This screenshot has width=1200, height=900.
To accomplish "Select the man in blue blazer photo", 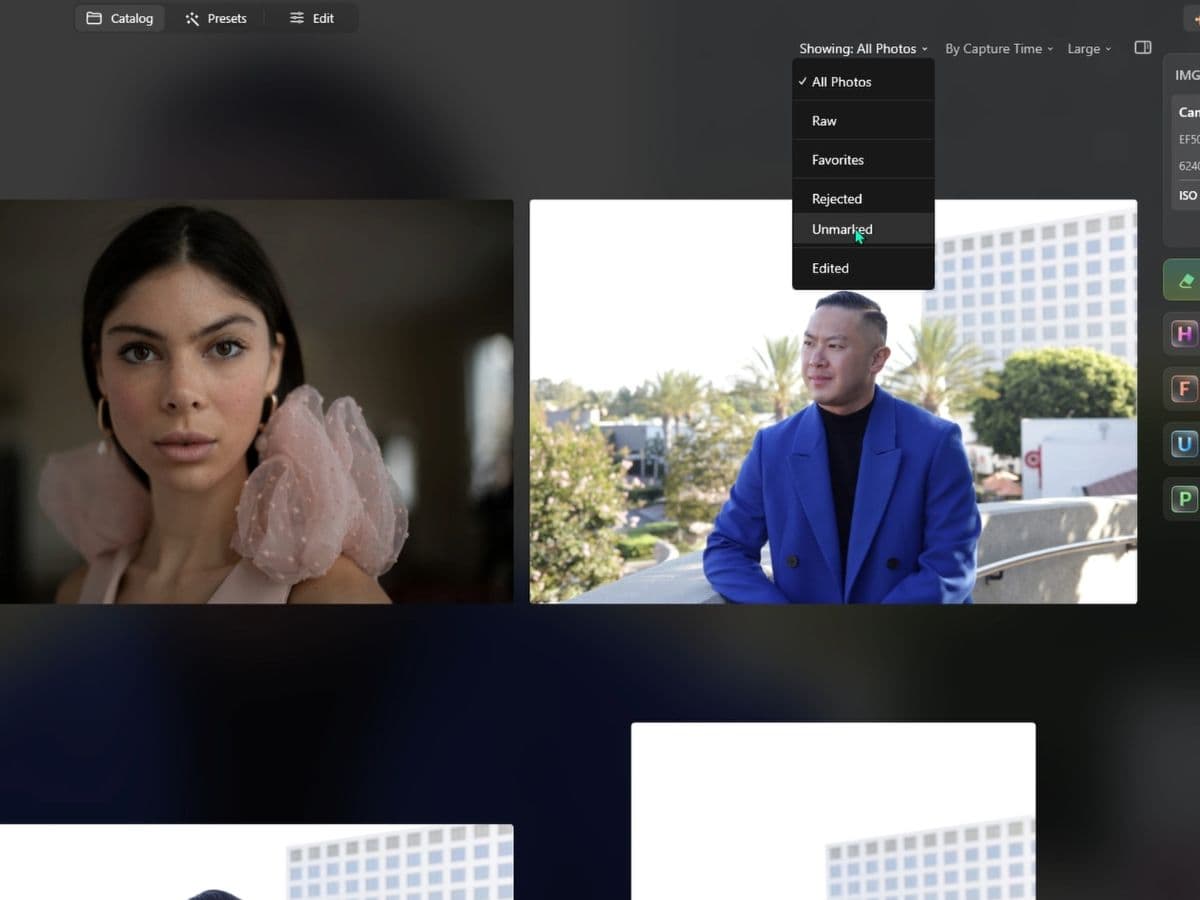I will [x=833, y=402].
